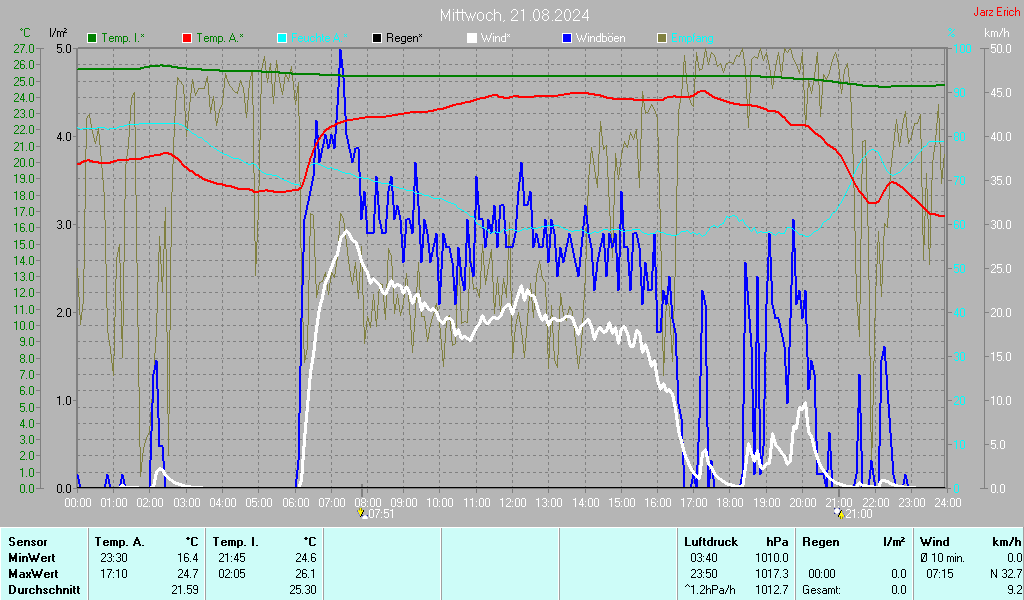Click the Luftdruck minimum value 1010.0
The width and height of the screenshot is (1024, 600).
coord(772,558)
